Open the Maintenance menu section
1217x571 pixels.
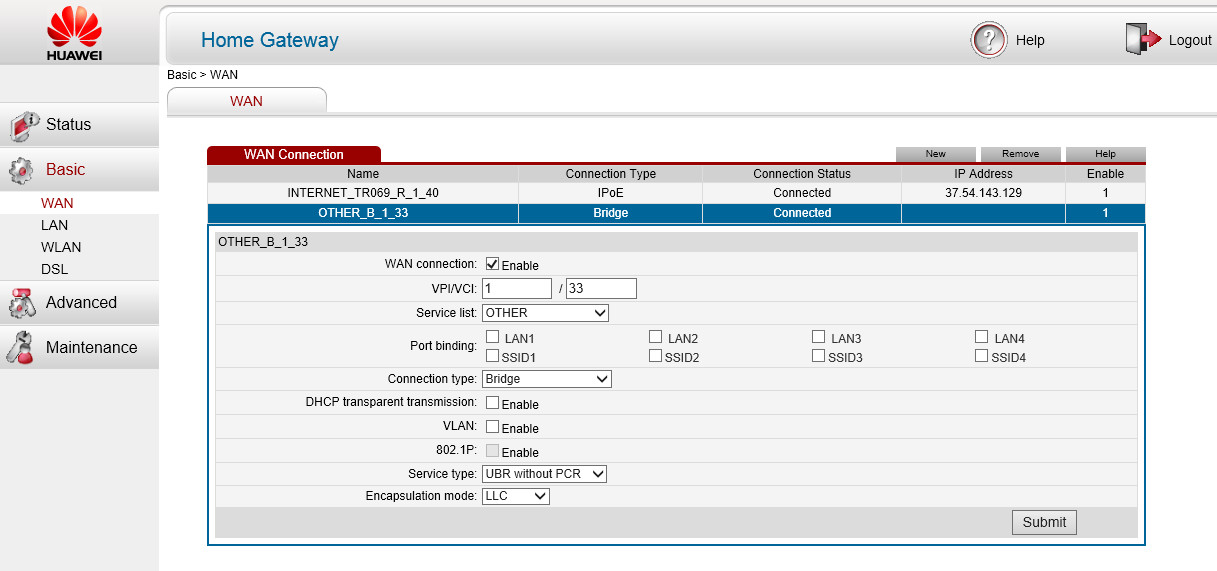coord(79,348)
